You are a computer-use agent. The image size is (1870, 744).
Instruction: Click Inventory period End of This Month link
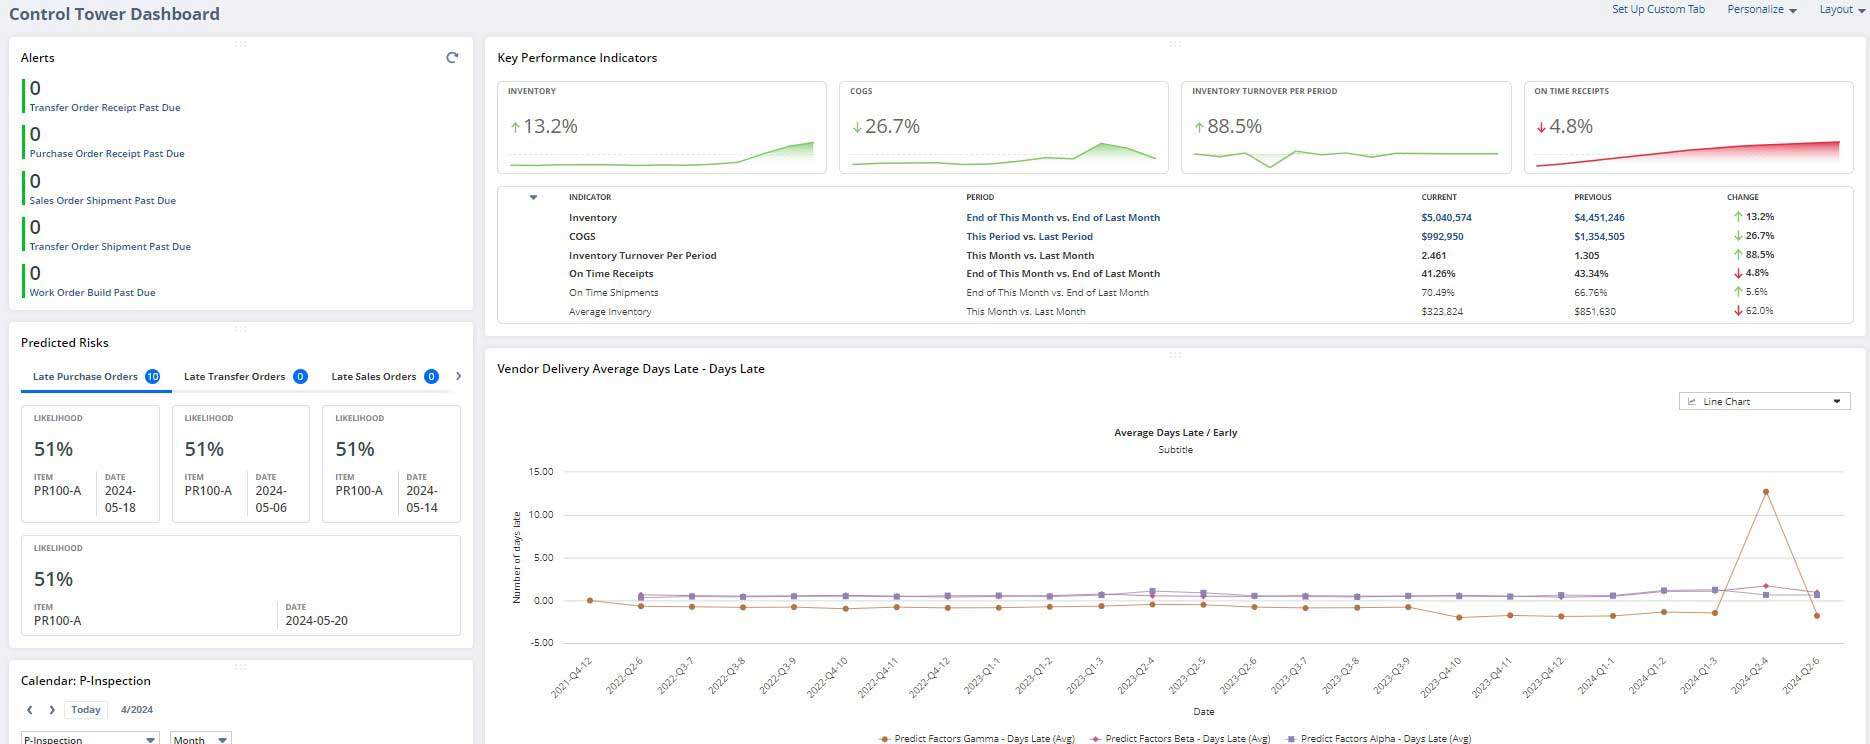(1063, 217)
